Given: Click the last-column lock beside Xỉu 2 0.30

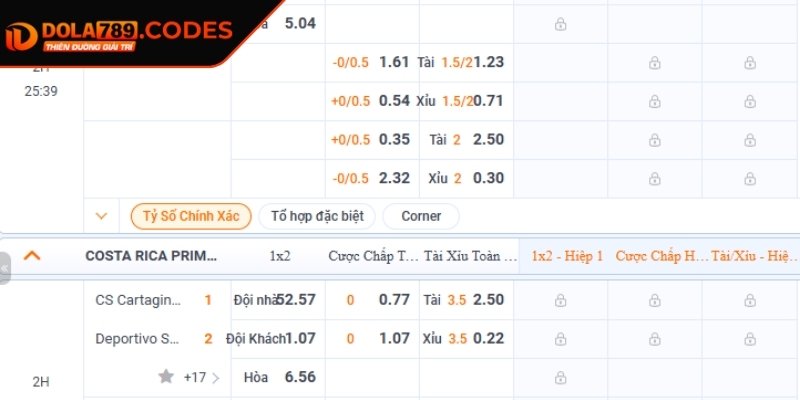Looking at the screenshot, I should [x=750, y=179].
